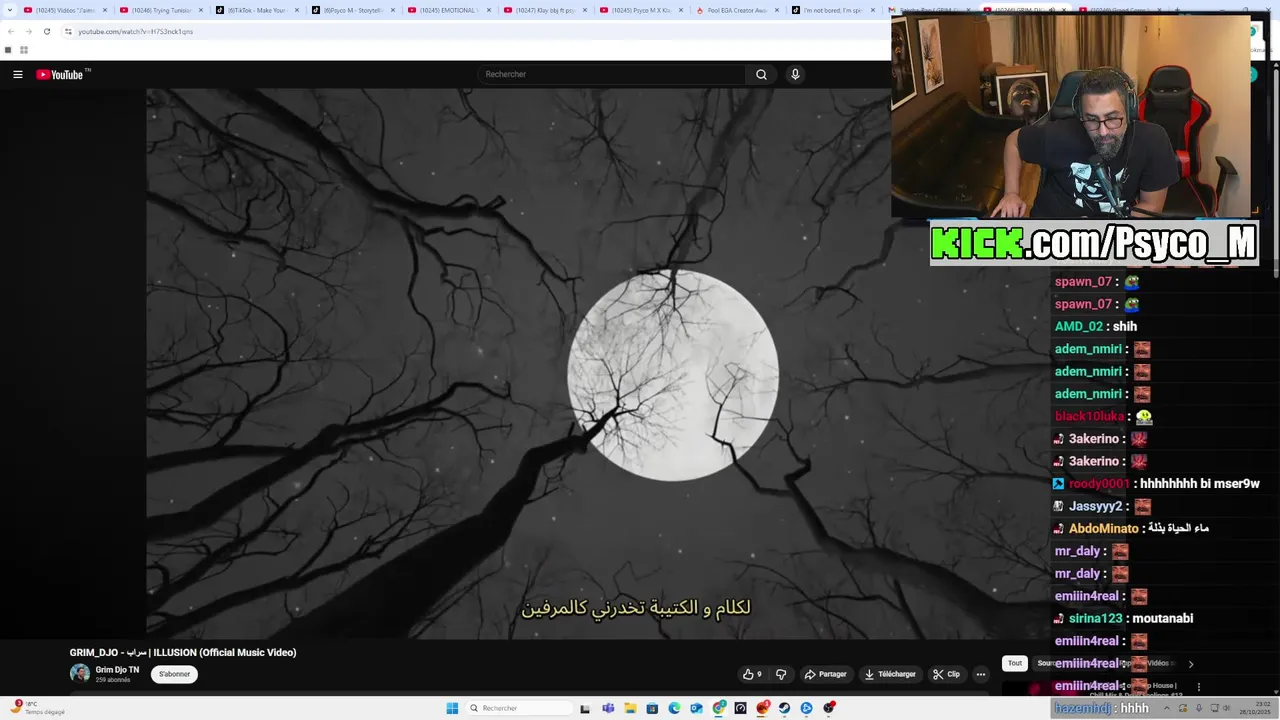Image resolution: width=1280 pixels, height=720 pixels.
Task: Open options for the suggested video
Action: coord(1198,687)
